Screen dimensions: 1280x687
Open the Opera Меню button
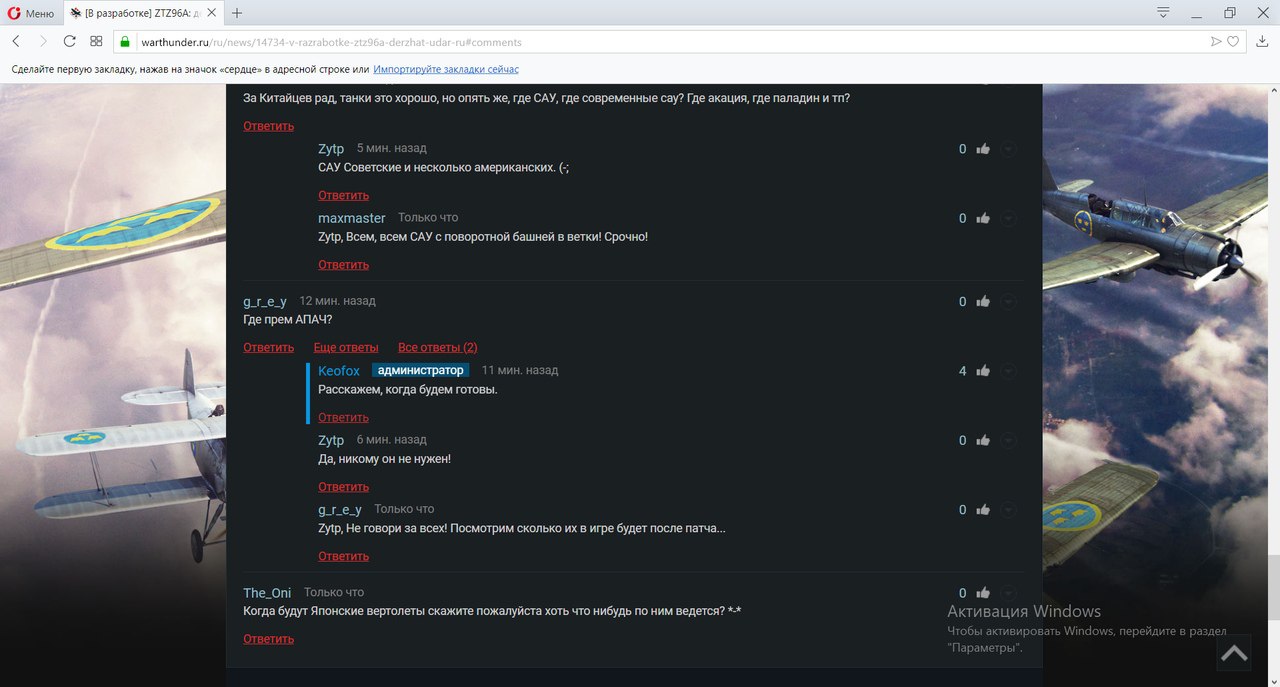(32, 13)
